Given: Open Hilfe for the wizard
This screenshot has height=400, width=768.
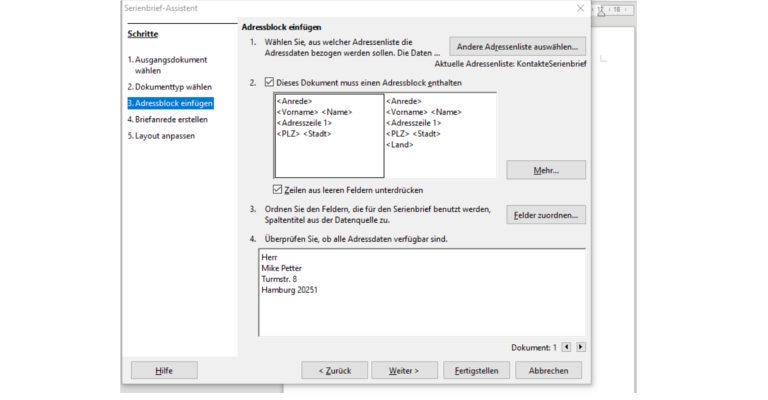Looking at the screenshot, I should coord(164,370).
